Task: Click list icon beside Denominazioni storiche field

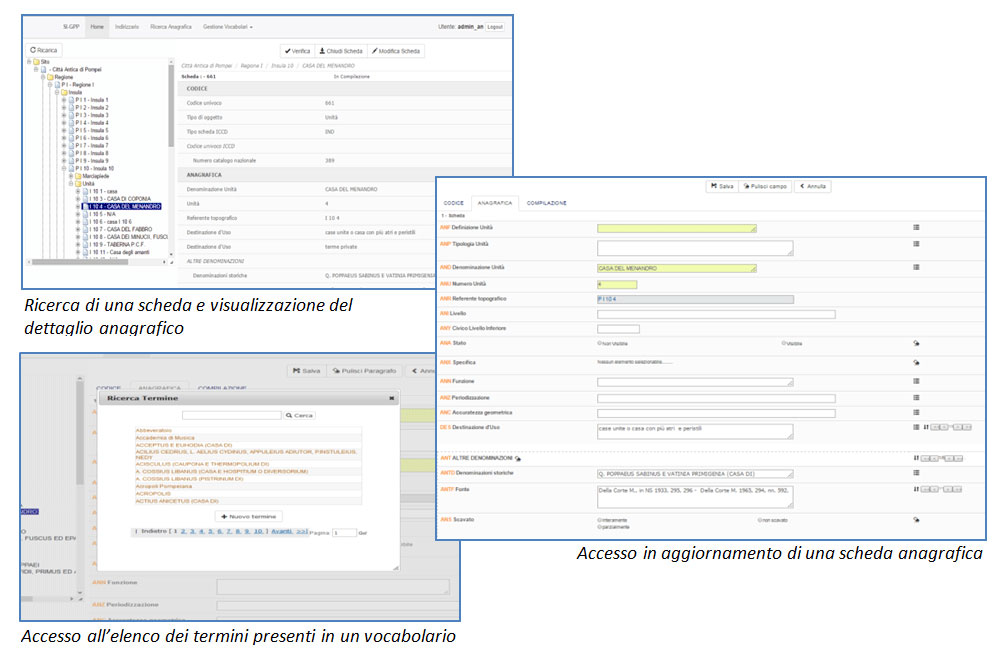Action: [x=916, y=473]
